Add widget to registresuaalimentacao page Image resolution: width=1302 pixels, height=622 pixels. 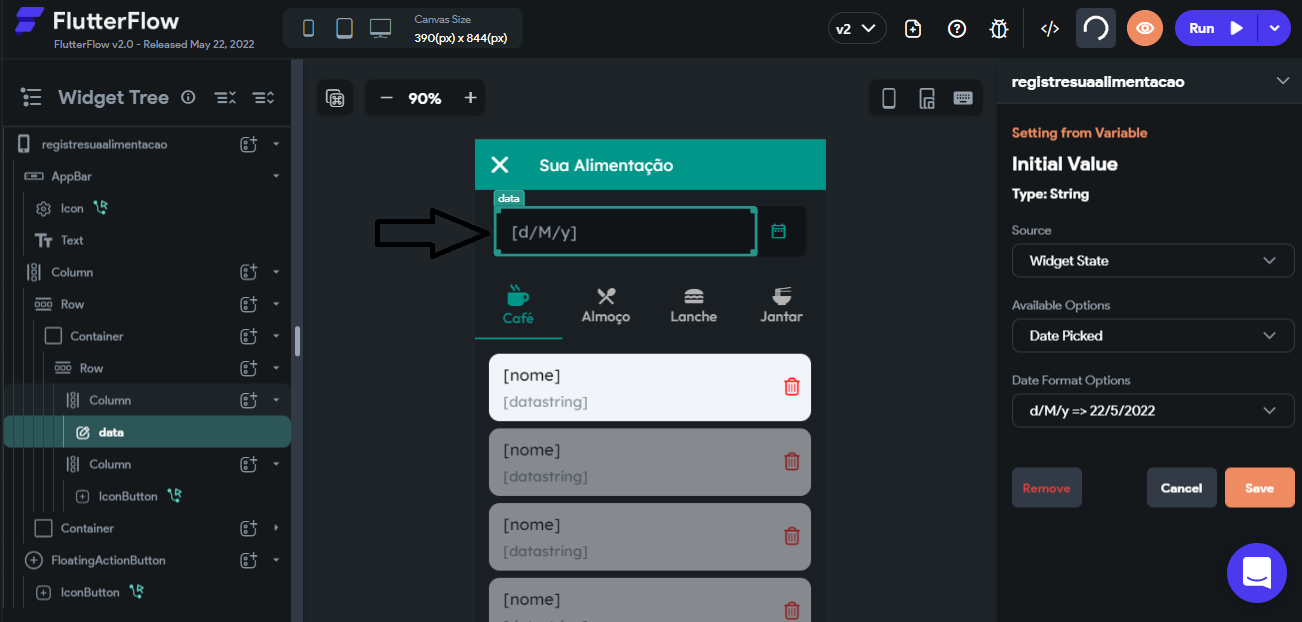pyautogui.click(x=249, y=144)
